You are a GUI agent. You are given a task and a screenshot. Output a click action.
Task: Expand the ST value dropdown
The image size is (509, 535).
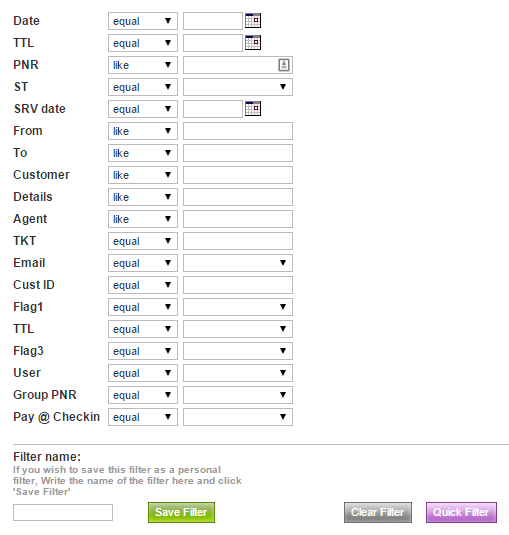(238, 87)
